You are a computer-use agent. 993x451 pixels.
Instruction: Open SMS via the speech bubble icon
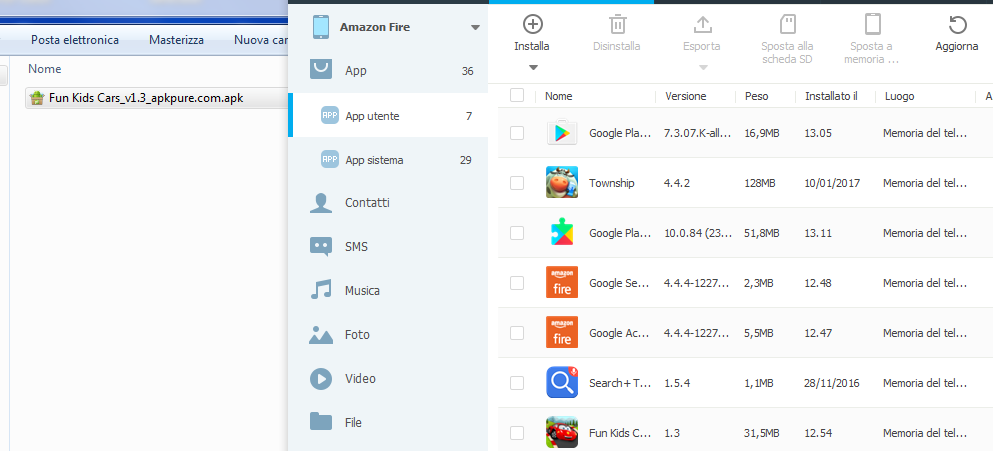tap(321, 246)
